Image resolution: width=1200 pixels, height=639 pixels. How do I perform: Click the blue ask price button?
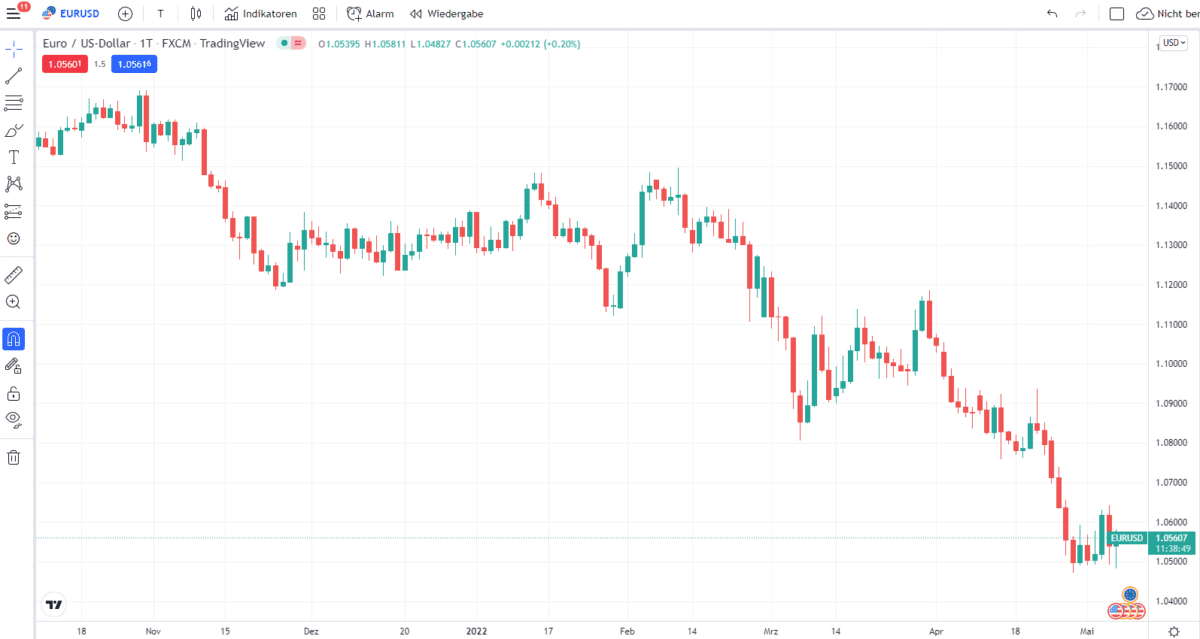click(x=134, y=64)
